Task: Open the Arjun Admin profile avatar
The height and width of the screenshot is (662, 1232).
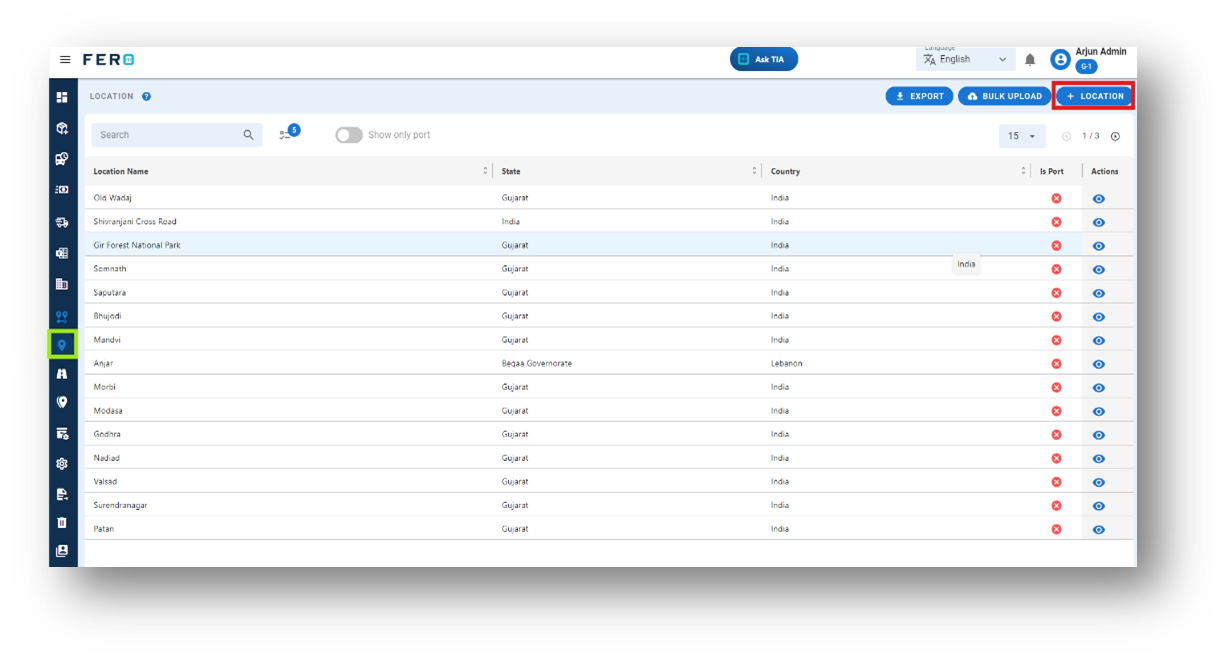Action: coord(1060,60)
